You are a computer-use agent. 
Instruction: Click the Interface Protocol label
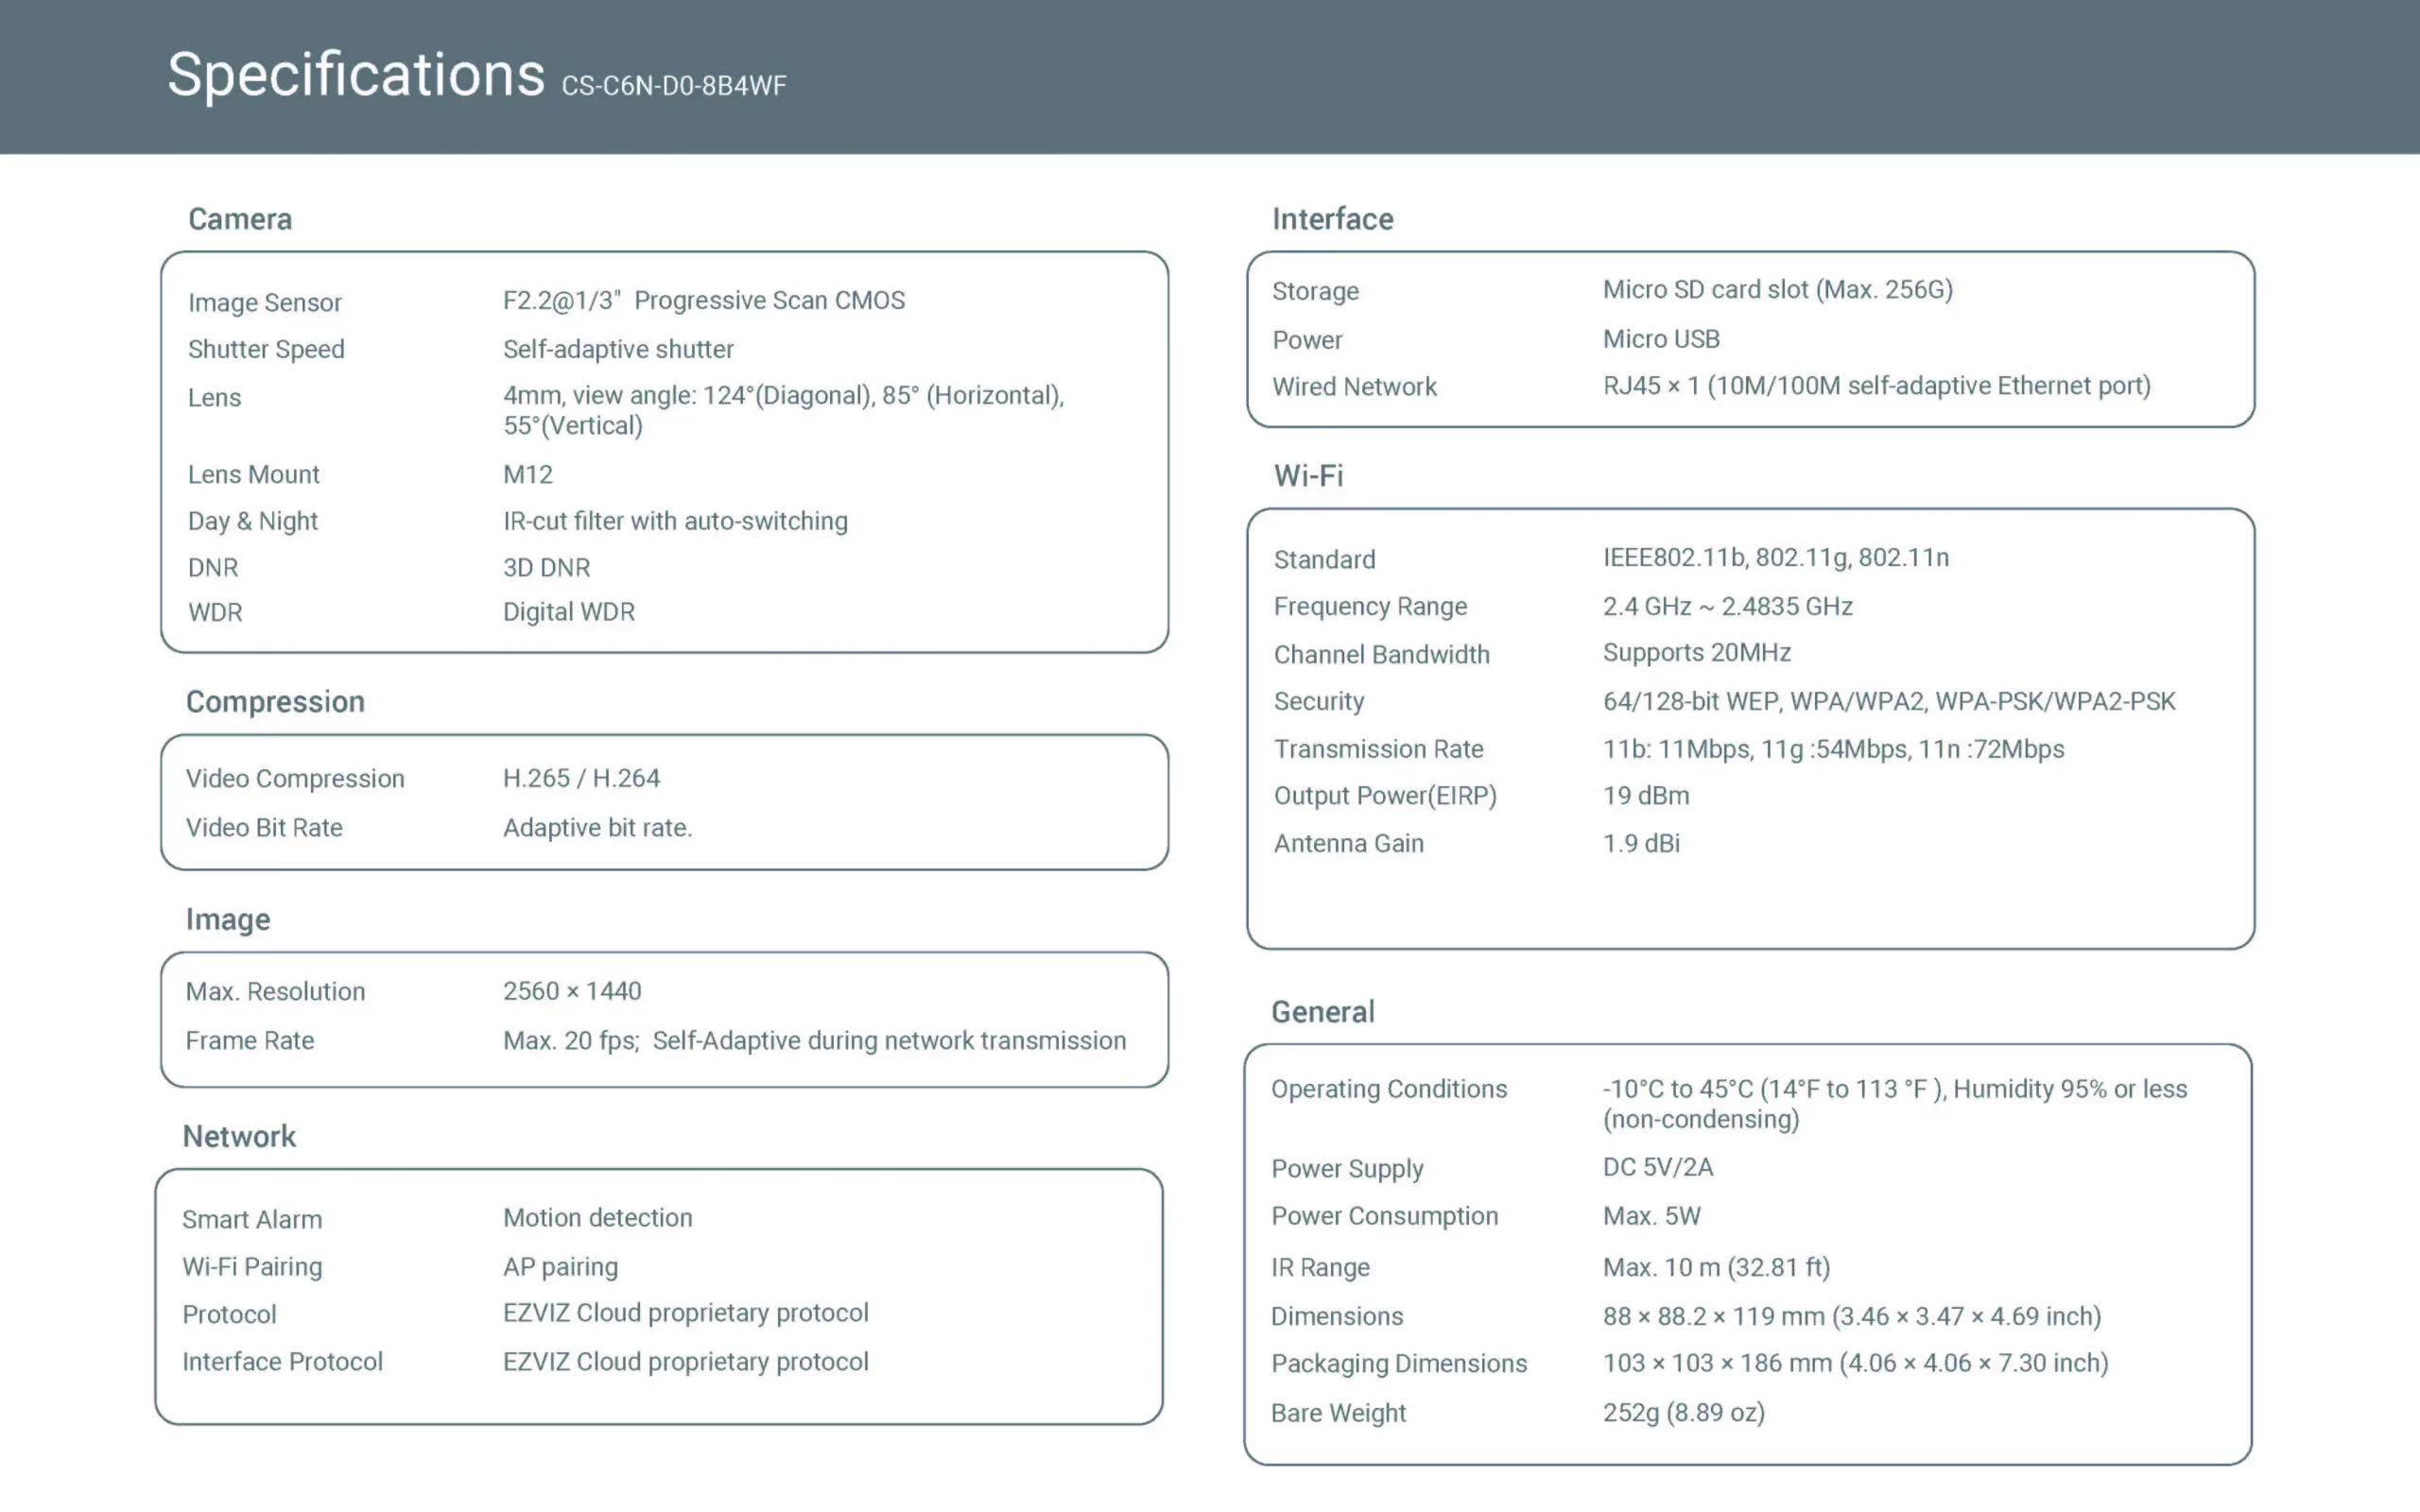pos(282,1362)
